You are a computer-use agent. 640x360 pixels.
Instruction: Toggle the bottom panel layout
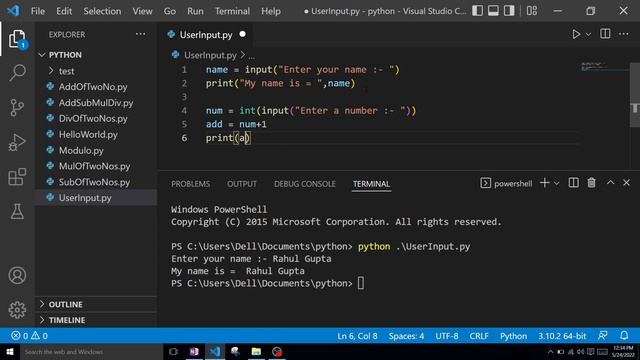coord(493,11)
